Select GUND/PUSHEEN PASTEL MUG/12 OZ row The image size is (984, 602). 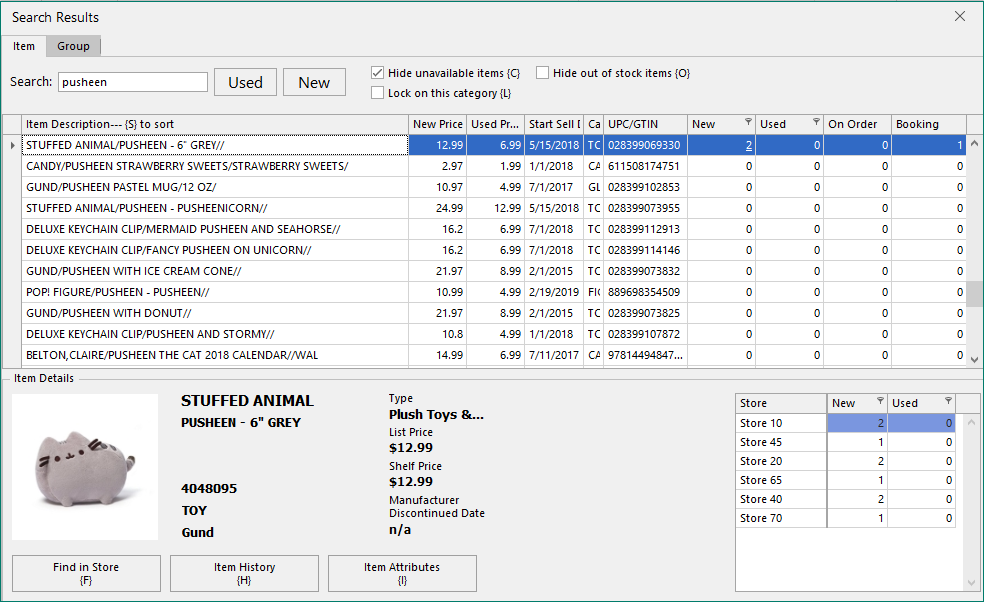[x=494, y=187]
